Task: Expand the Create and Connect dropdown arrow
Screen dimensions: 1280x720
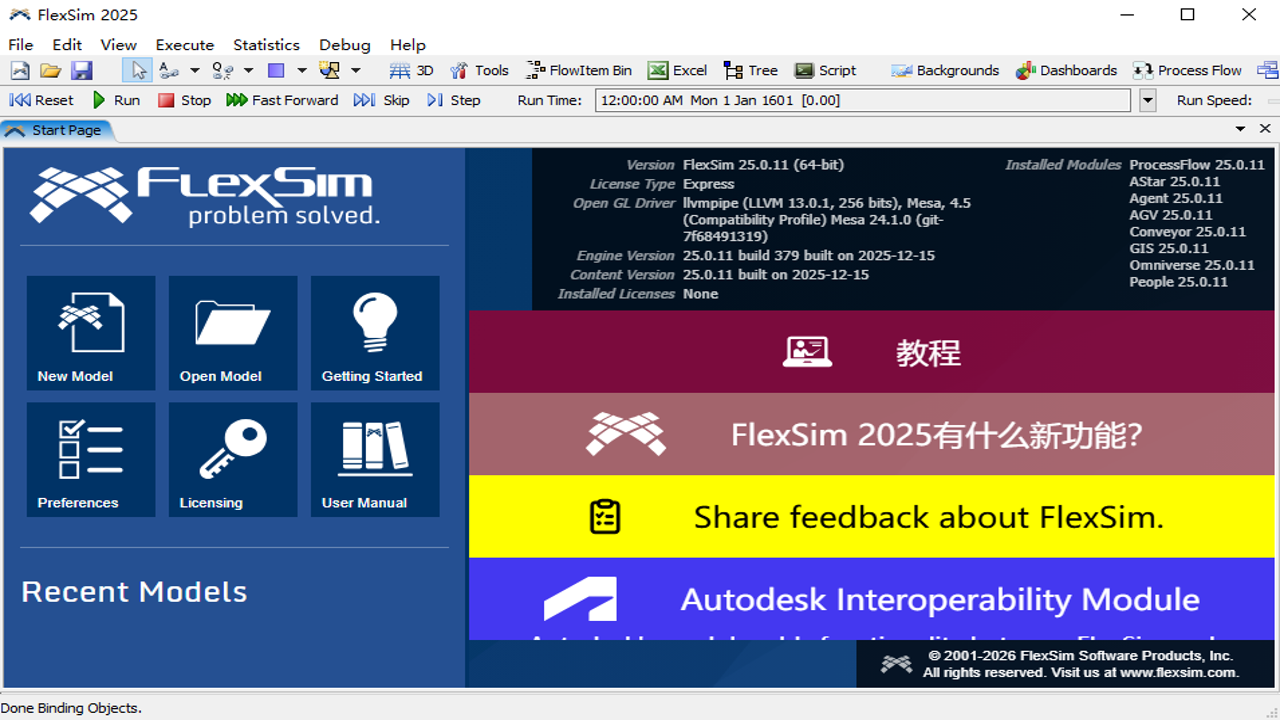Action: coord(355,71)
